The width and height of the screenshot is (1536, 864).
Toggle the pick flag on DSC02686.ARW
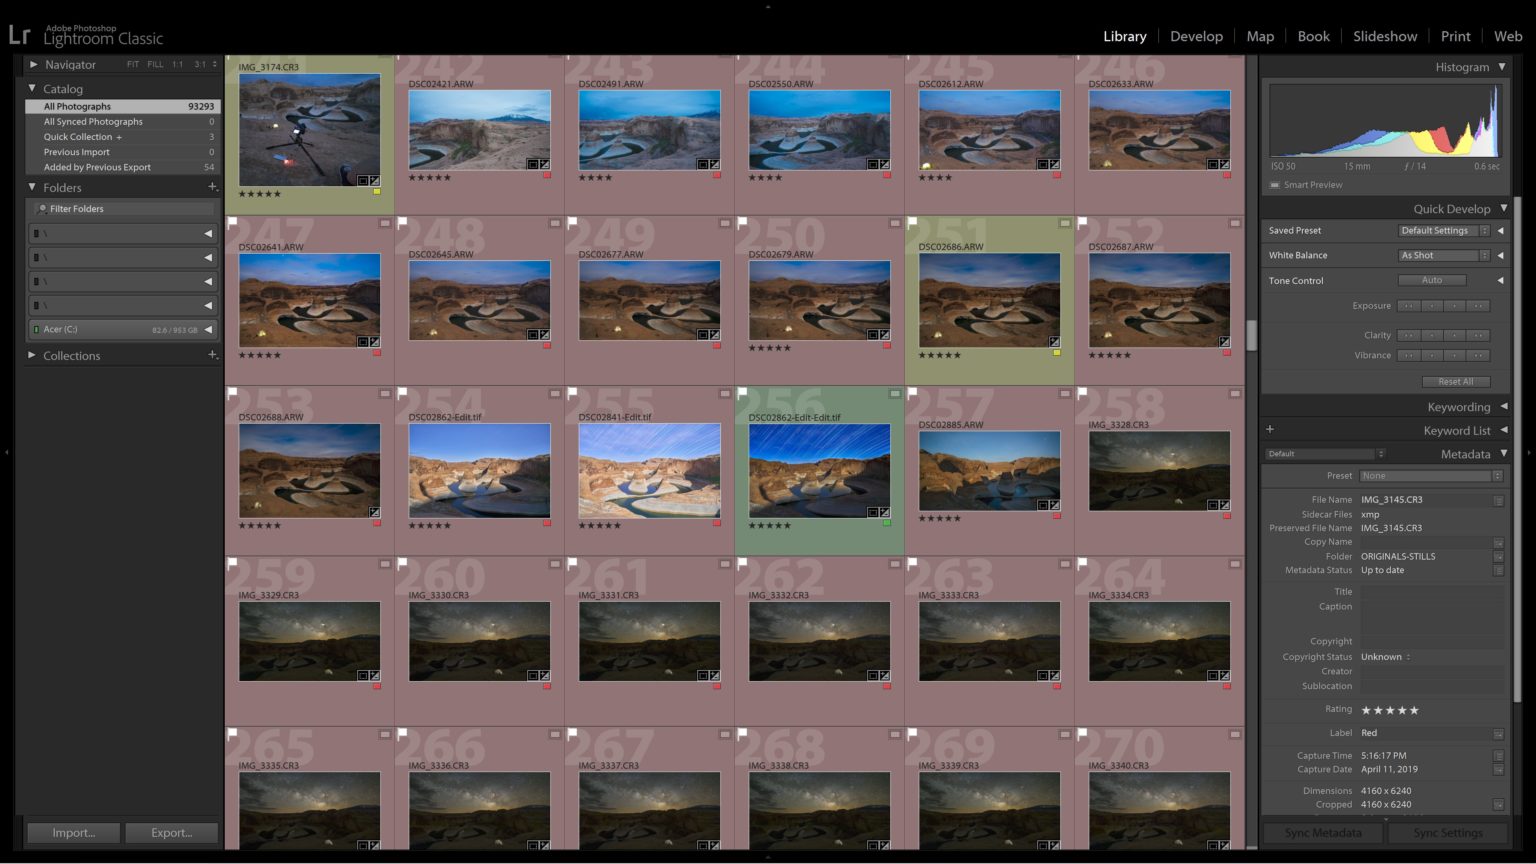913,222
